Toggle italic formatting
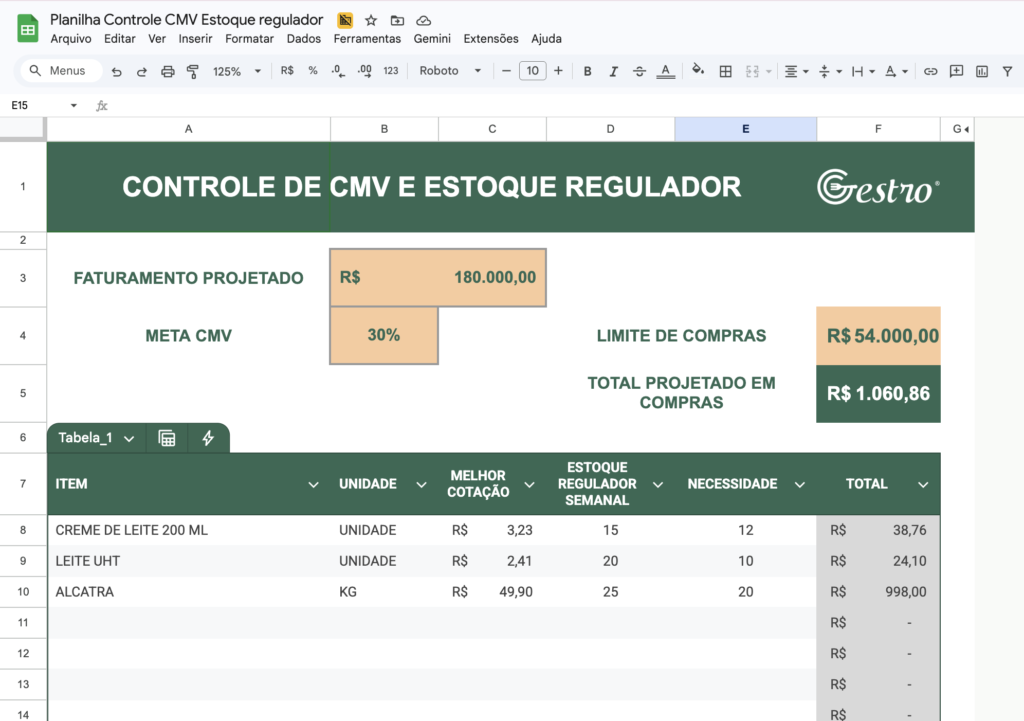Viewport: 1024px width, 721px height. (x=612, y=71)
